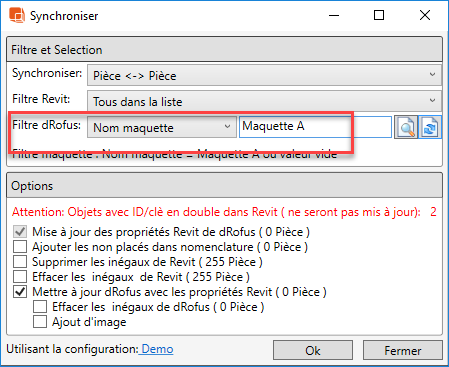Check Supprimer les inégaux de Revit
449x367 pixels.
20,262
